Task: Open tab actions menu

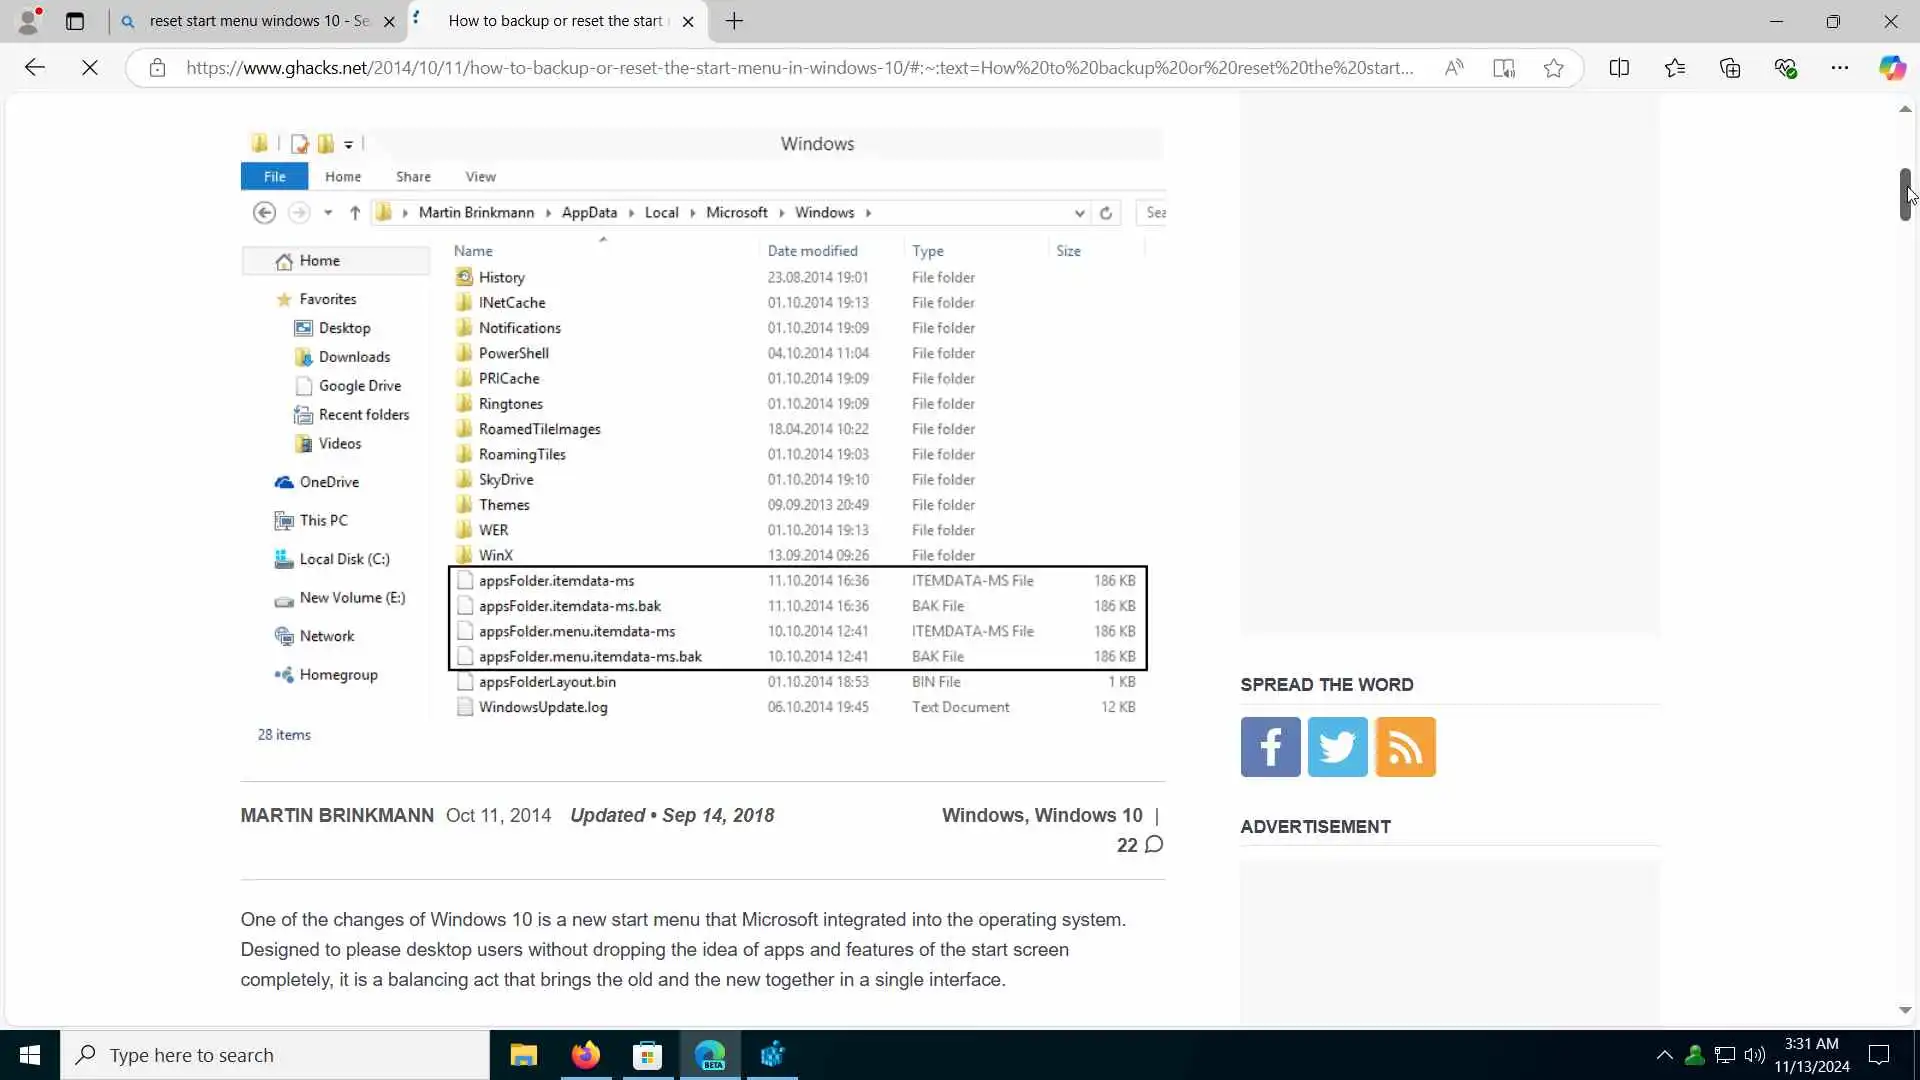Action: point(75,21)
